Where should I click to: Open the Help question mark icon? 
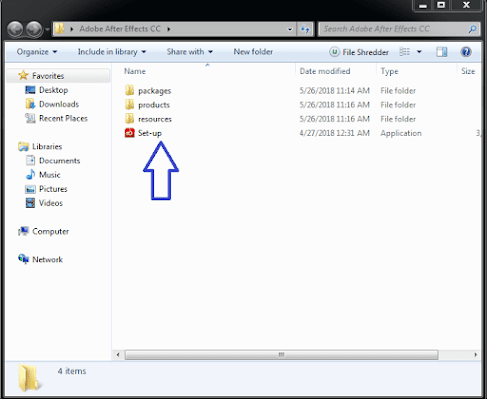pos(466,52)
